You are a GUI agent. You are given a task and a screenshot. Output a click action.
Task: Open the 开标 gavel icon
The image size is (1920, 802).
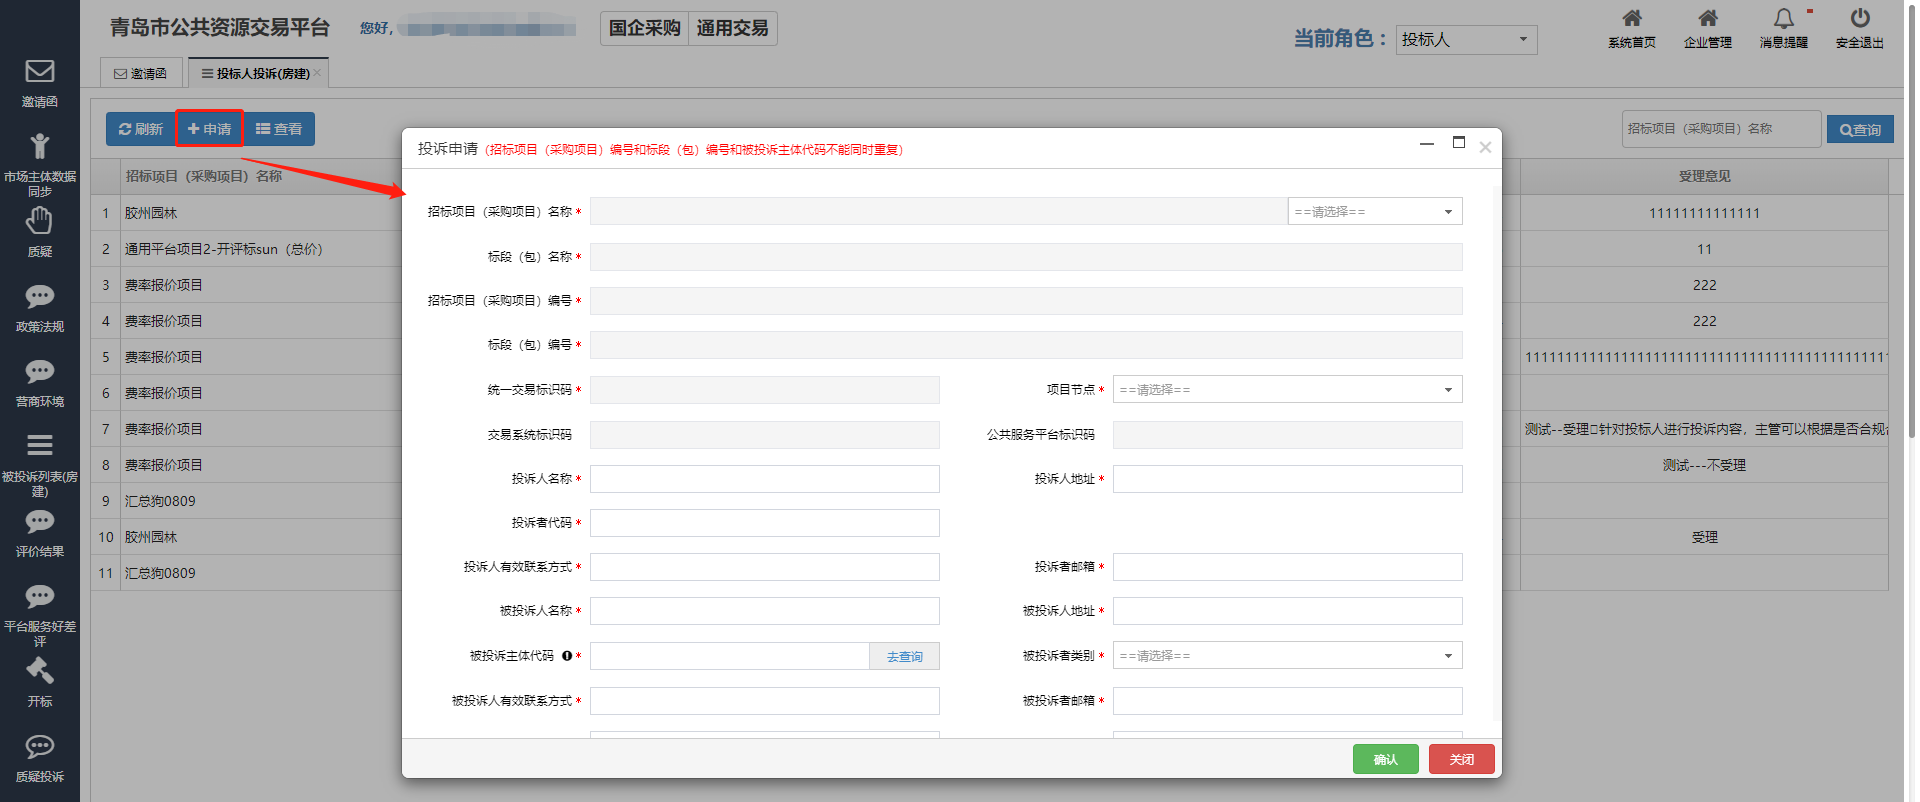pos(40,670)
